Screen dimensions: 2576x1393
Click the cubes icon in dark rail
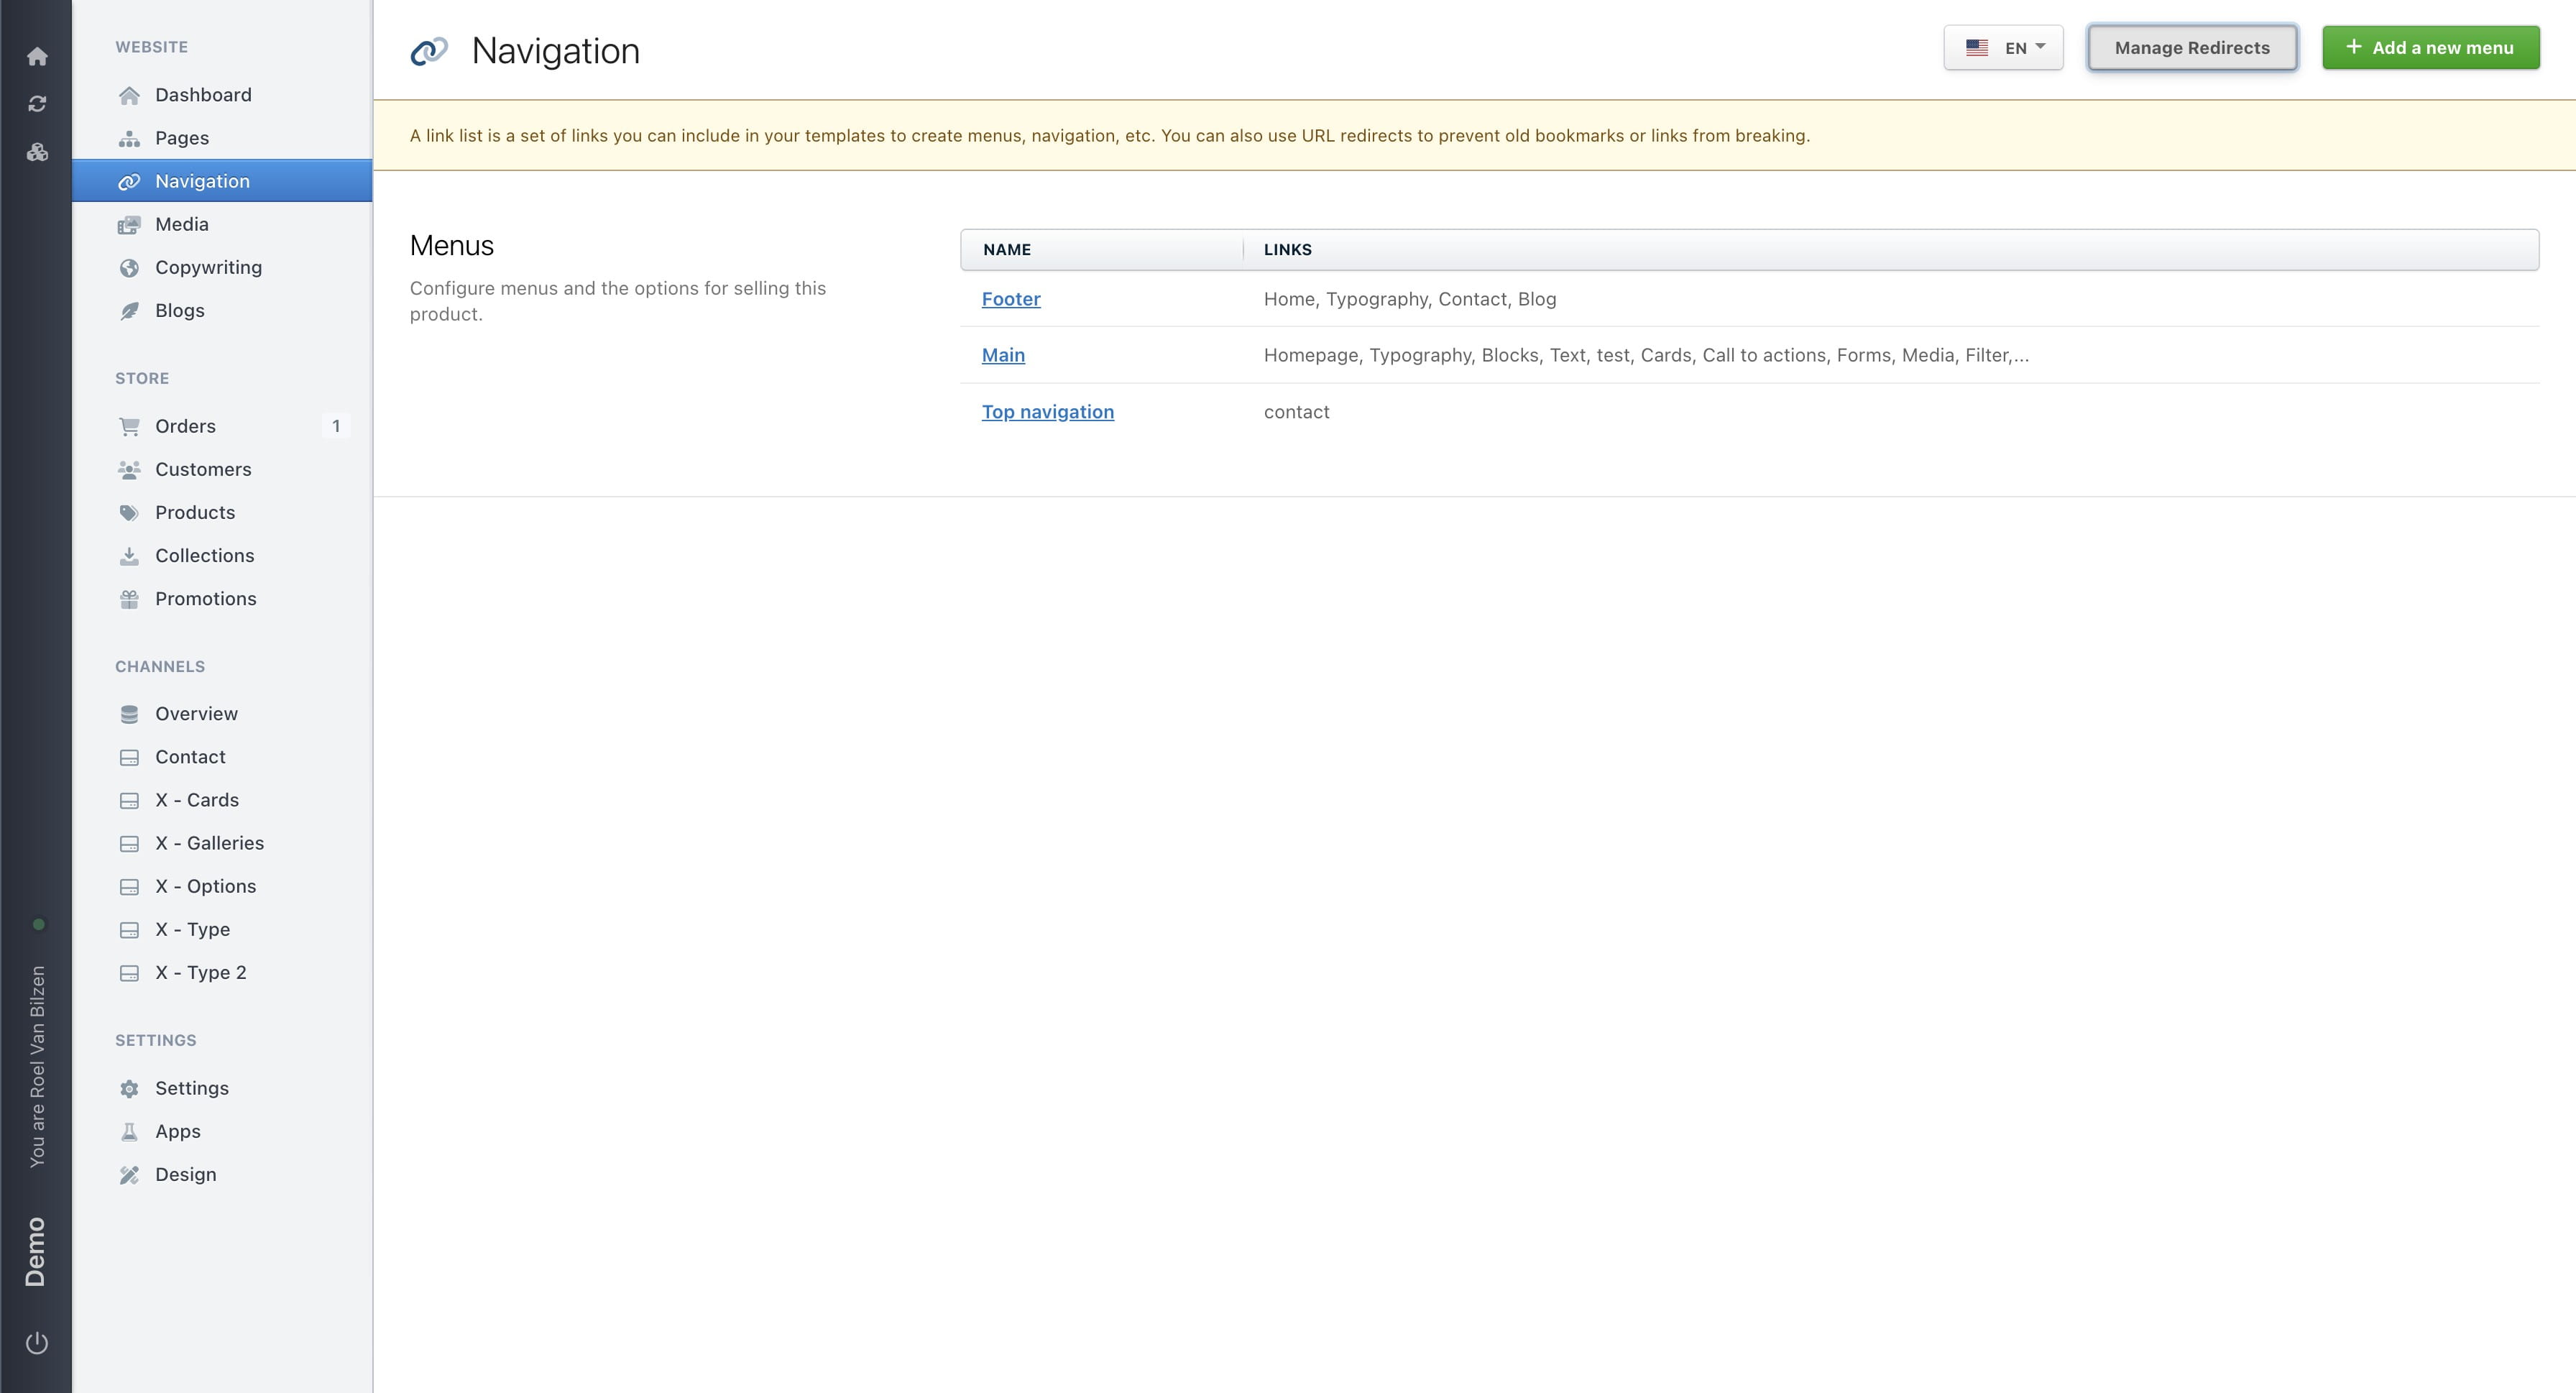(x=37, y=152)
